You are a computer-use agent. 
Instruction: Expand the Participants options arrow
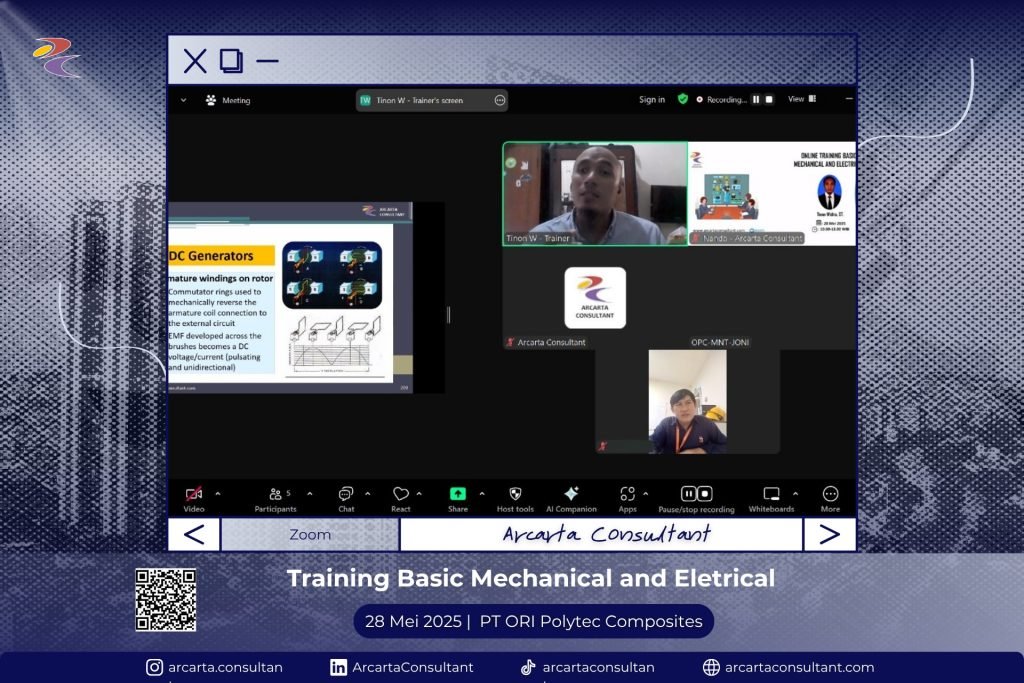pyautogui.click(x=309, y=493)
